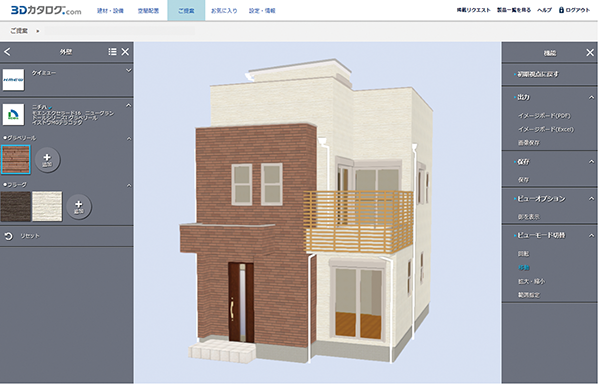
Task: Click the ケイミュー manufacturer name
Action: [44, 72]
